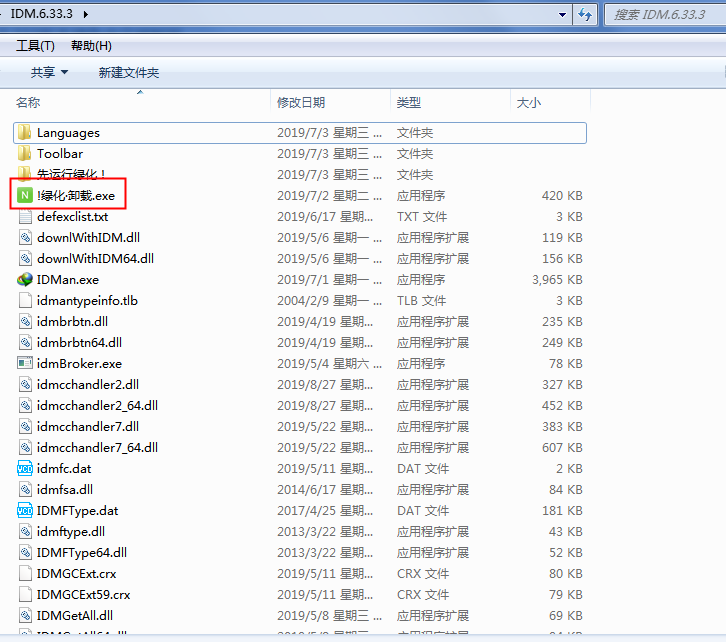The height and width of the screenshot is (642, 726).
Task: Select the Toolbar folder icon
Action: pos(25,154)
